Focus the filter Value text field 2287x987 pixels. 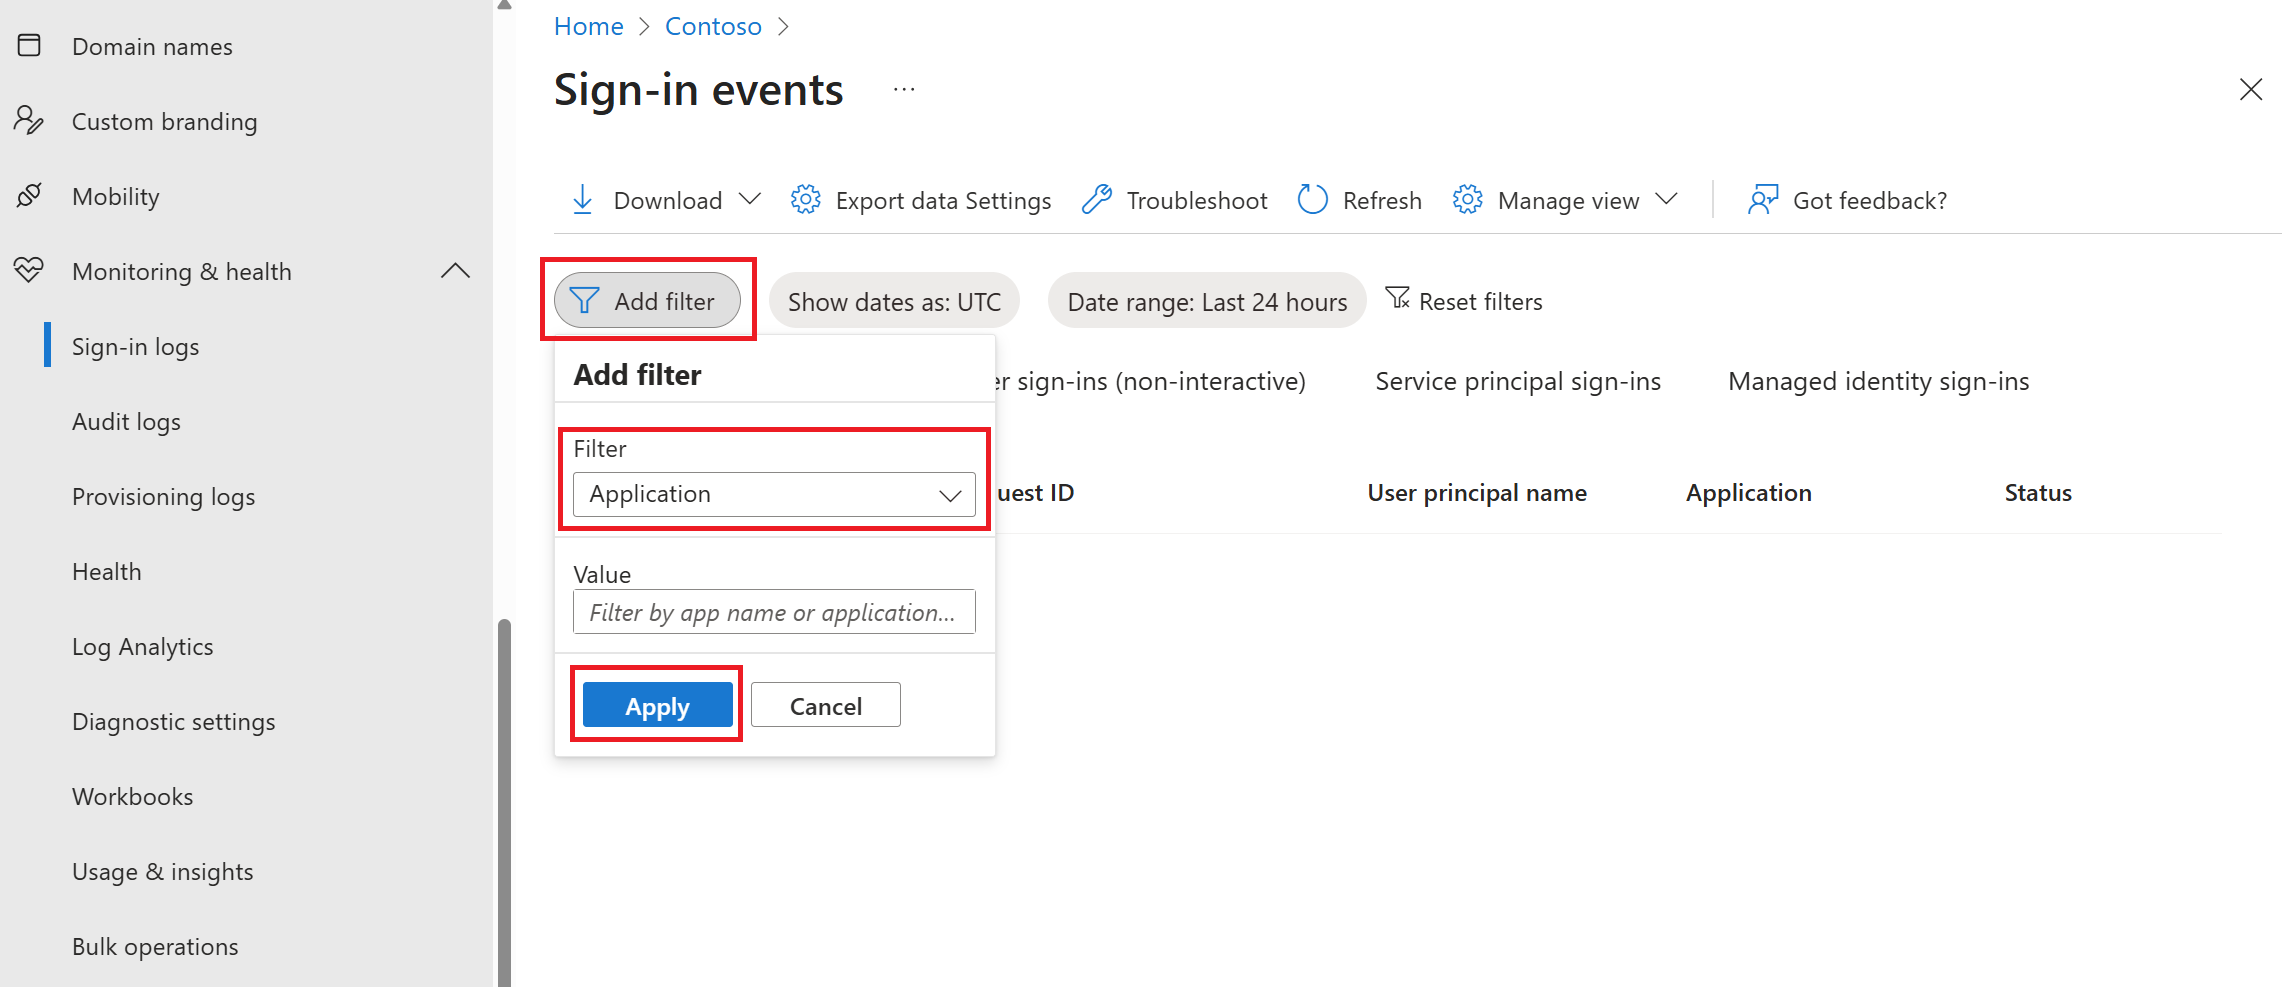(x=773, y=612)
